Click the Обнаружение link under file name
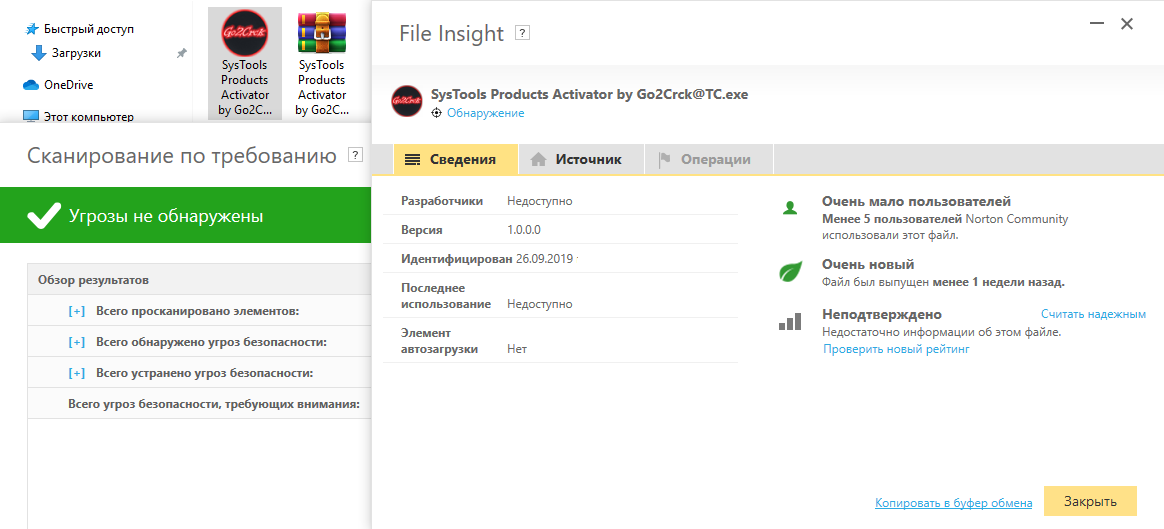 pos(485,113)
